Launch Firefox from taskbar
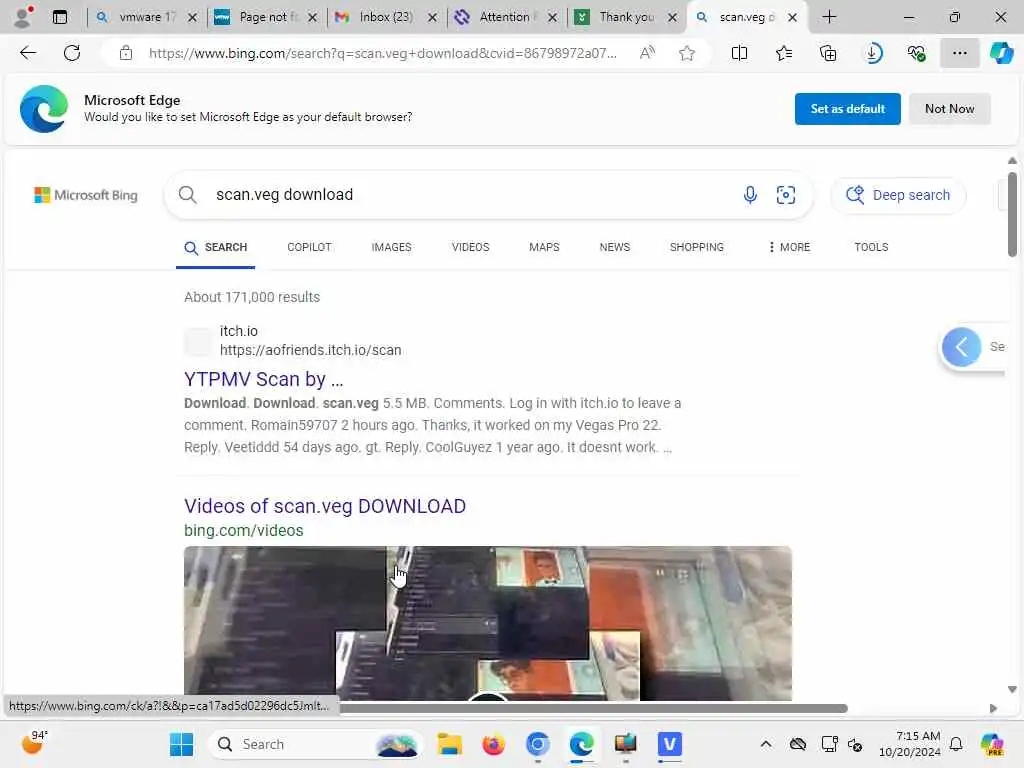 click(493, 744)
